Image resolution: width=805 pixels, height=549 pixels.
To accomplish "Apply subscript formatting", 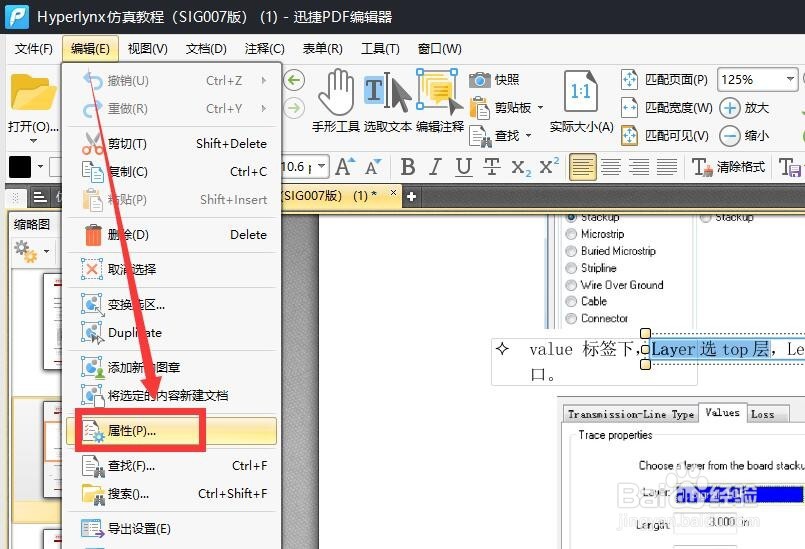I will point(521,167).
